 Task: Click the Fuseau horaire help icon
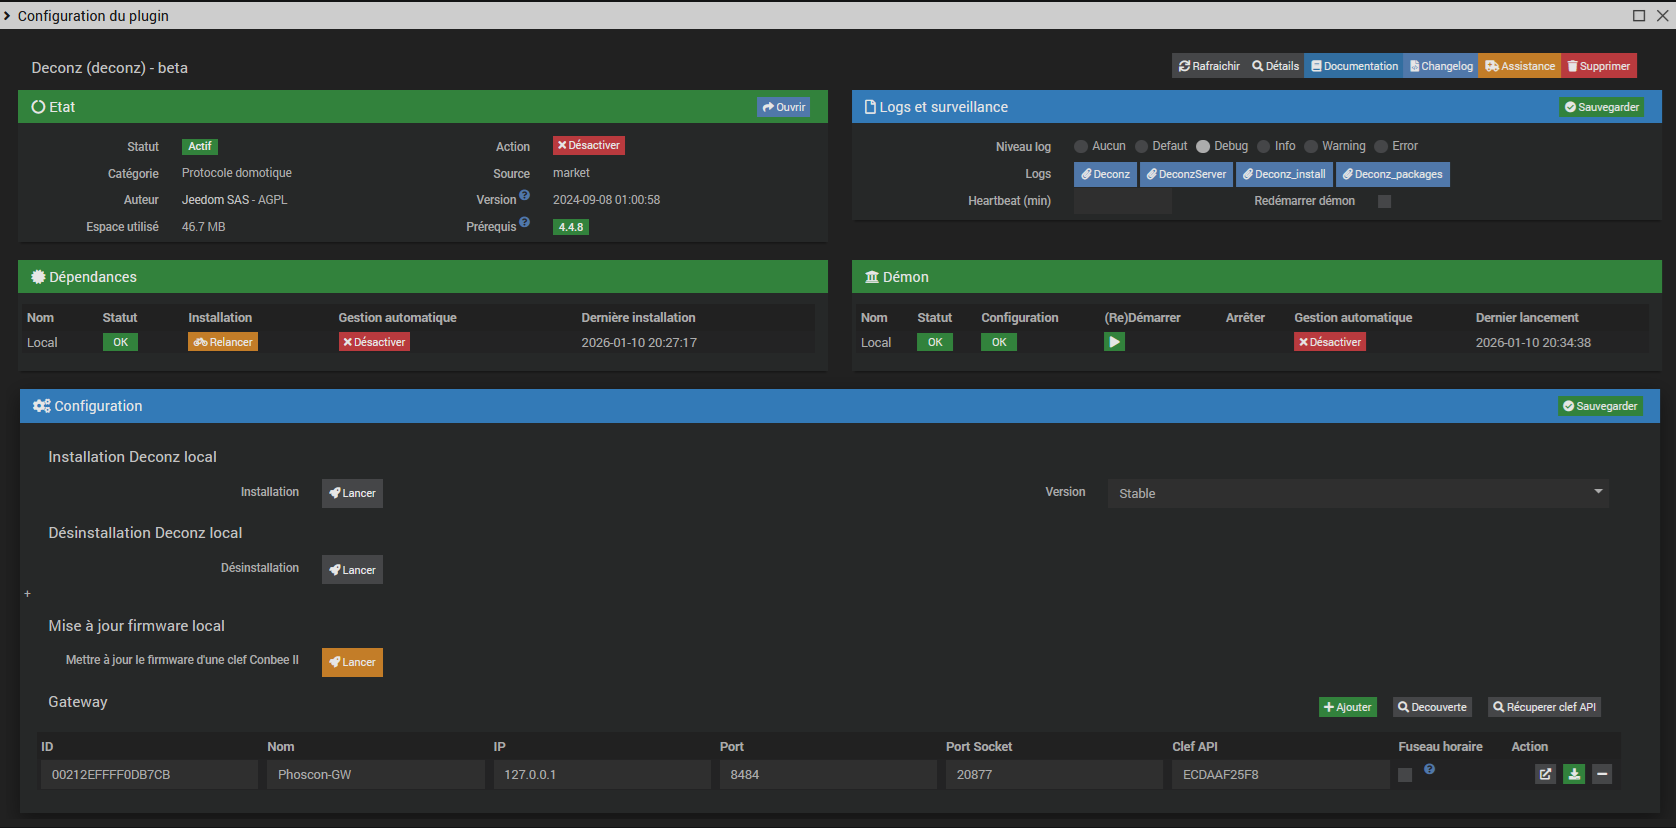(x=1430, y=769)
